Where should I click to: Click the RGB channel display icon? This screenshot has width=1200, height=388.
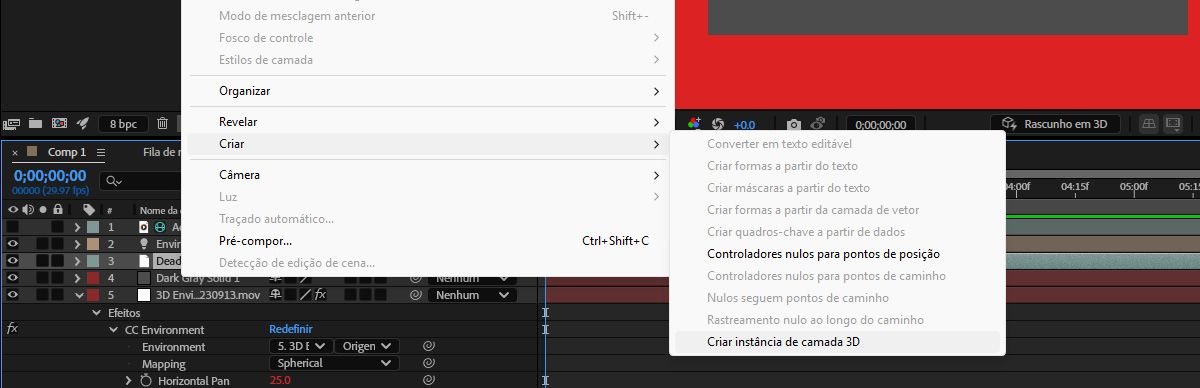click(694, 124)
